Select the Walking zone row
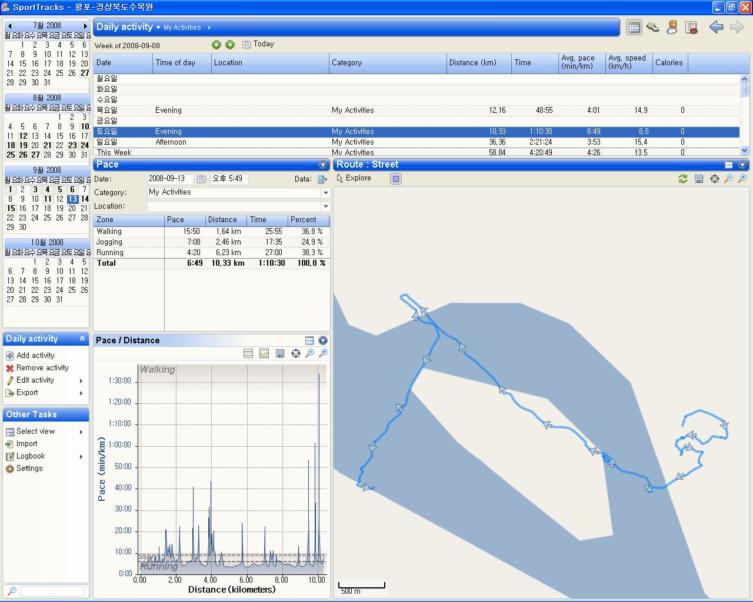 (x=212, y=231)
